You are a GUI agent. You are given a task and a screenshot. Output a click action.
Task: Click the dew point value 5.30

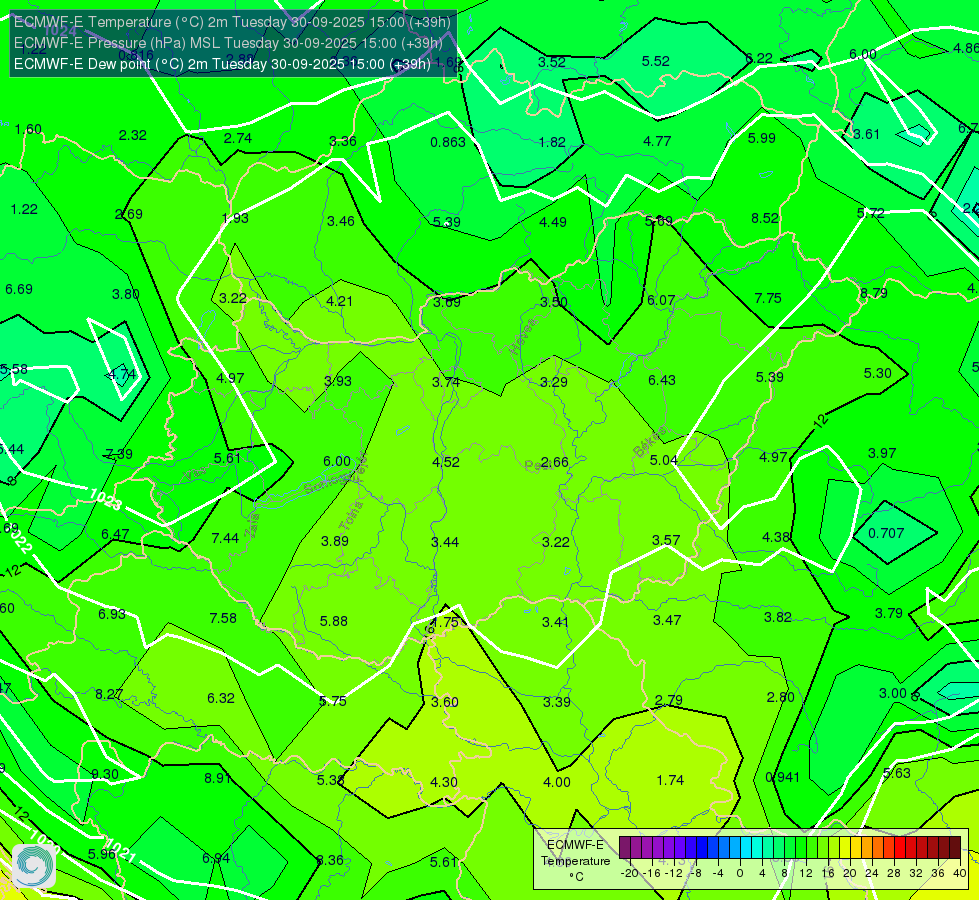877,373
